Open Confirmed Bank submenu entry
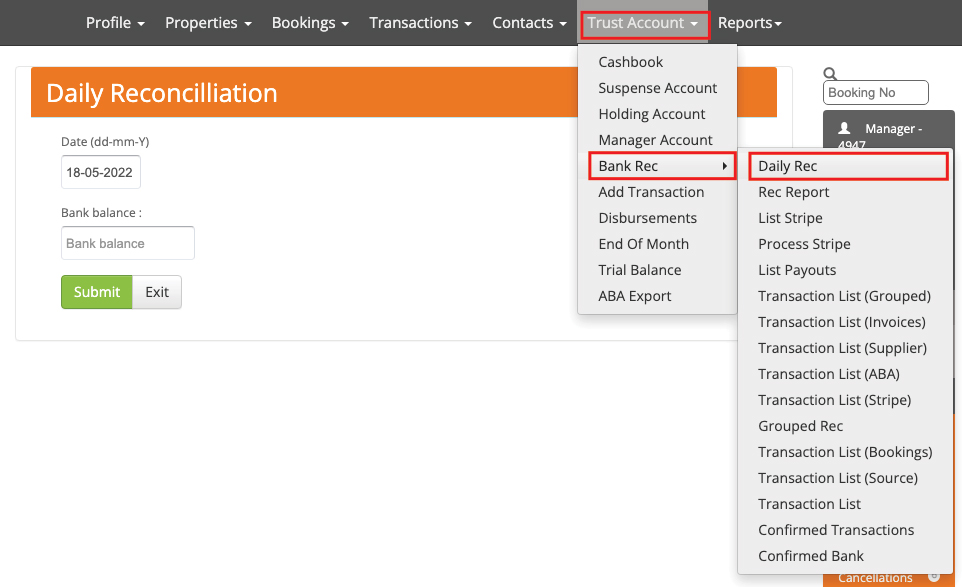This screenshot has width=962, height=587. (x=811, y=556)
